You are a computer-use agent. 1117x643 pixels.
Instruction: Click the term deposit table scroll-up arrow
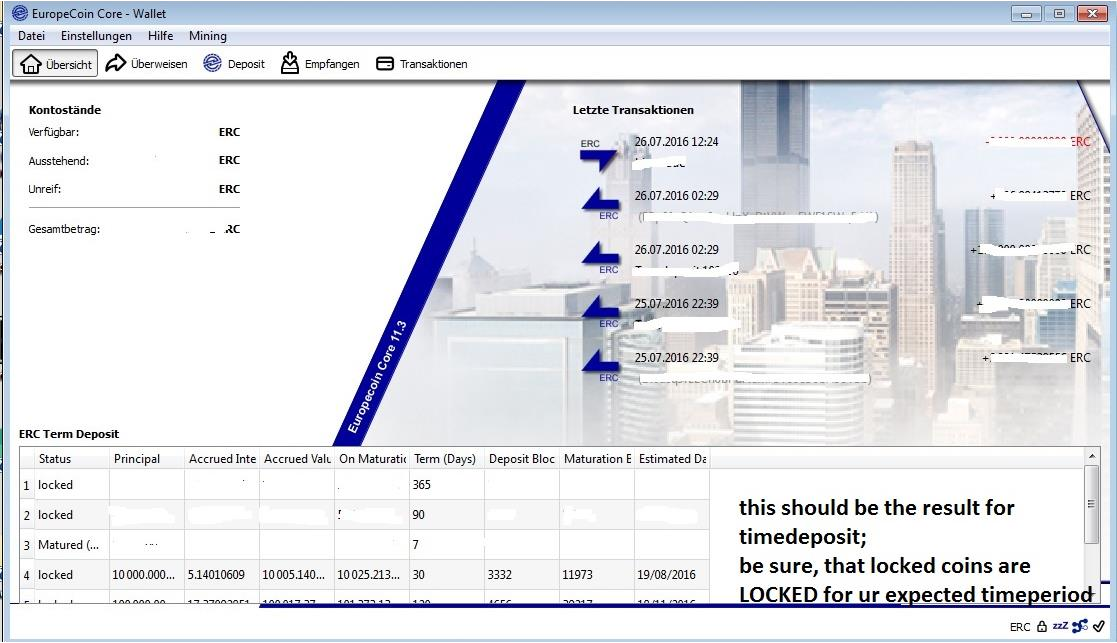pos(1091,456)
